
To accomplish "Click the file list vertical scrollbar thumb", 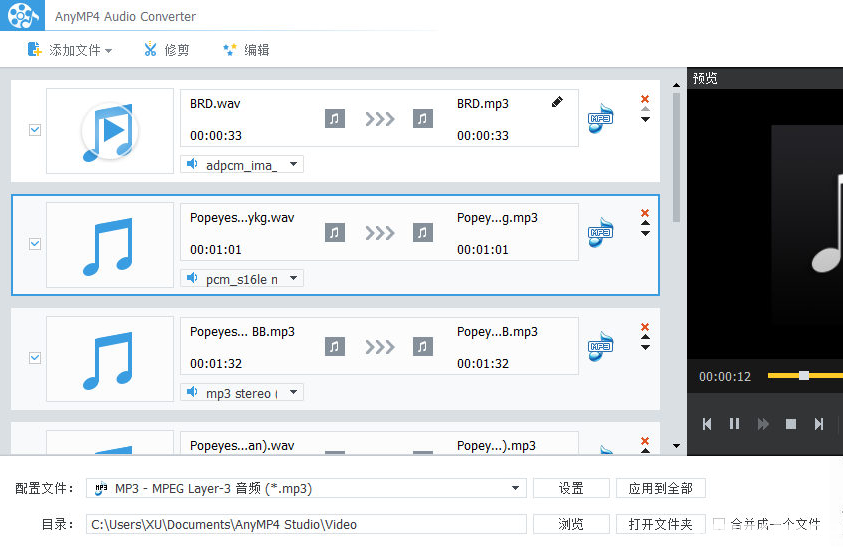I will pos(676,157).
